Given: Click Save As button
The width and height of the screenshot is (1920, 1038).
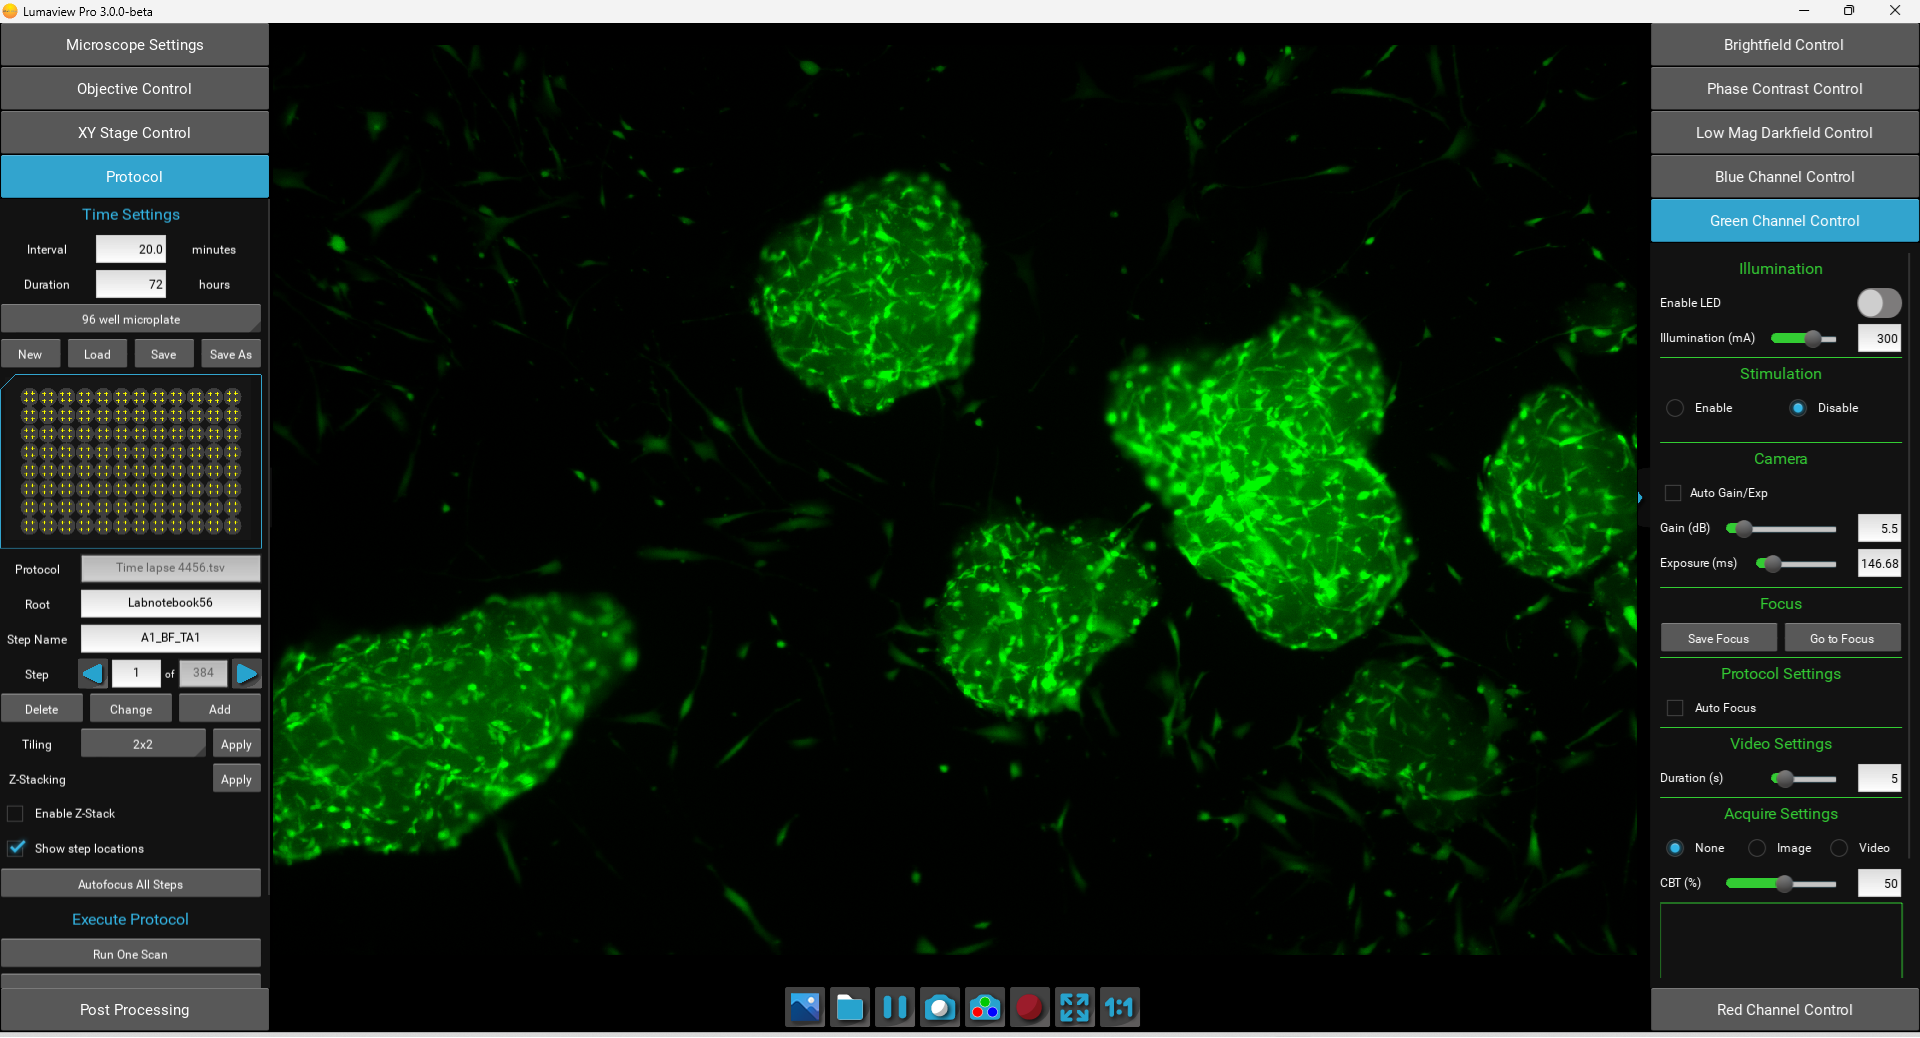Looking at the screenshot, I should click(x=231, y=354).
